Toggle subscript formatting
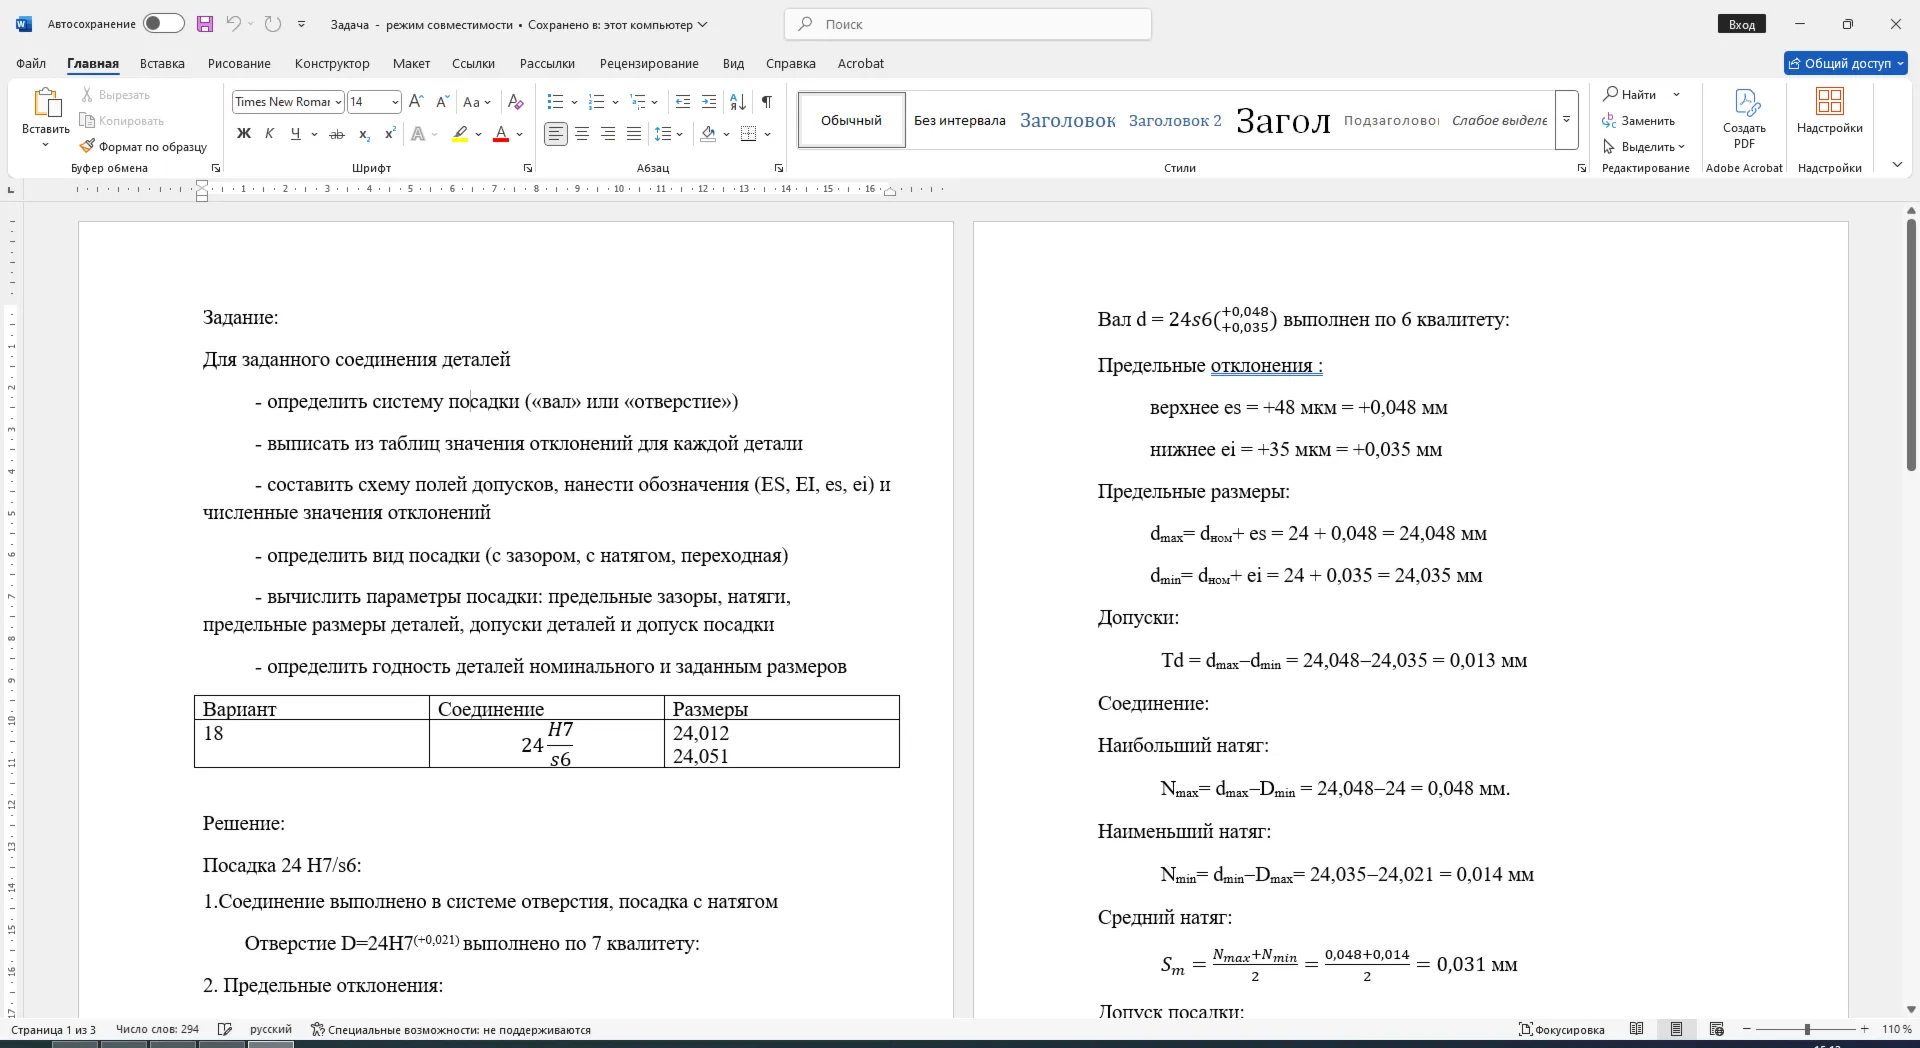The height and width of the screenshot is (1048, 1920). click(364, 134)
